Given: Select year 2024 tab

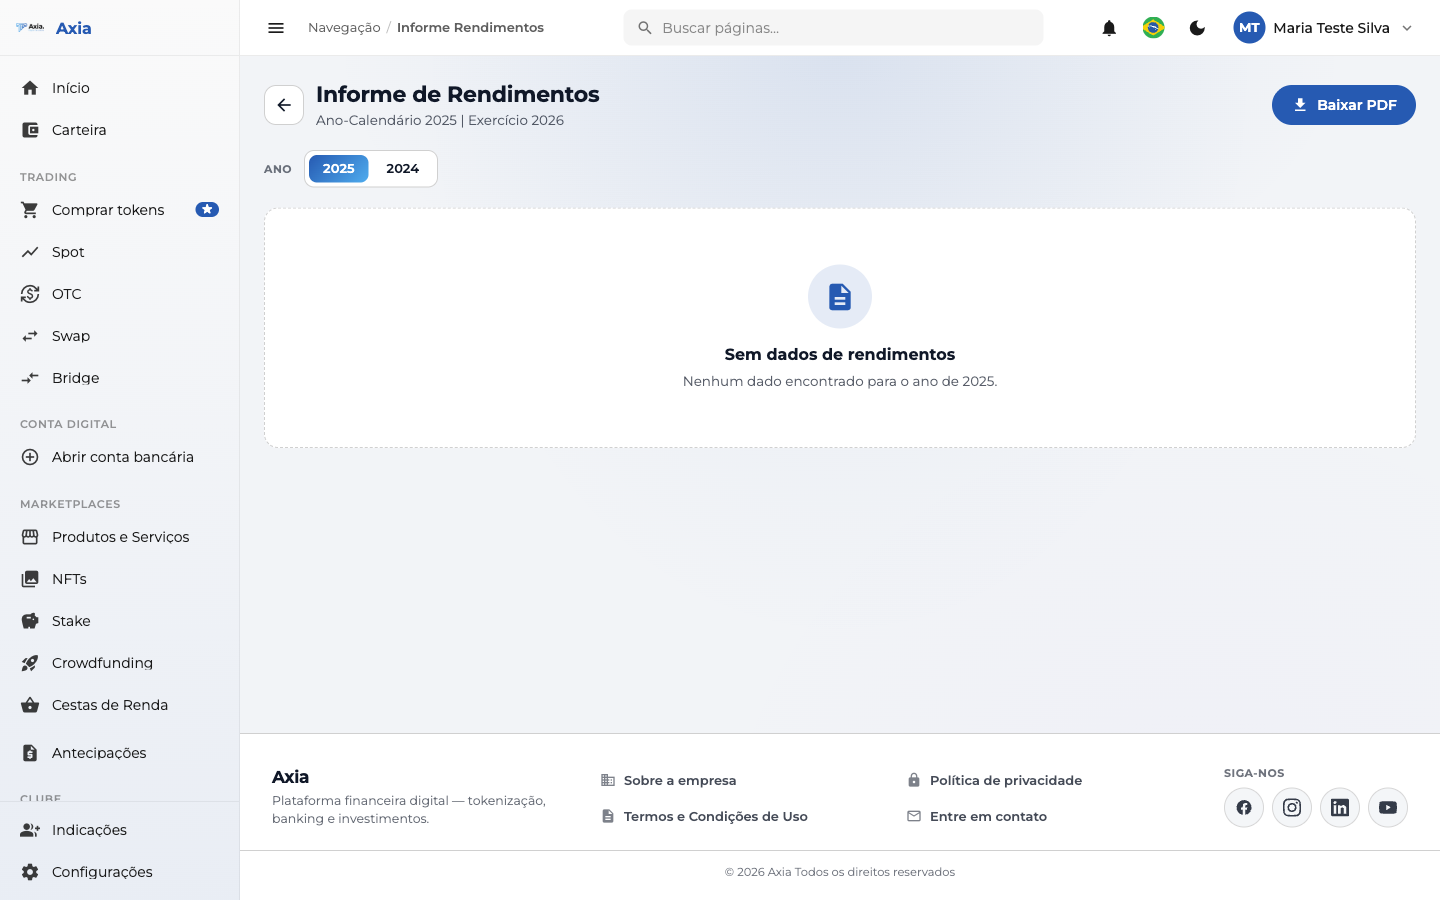Looking at the screenshot, I should 403,169.
